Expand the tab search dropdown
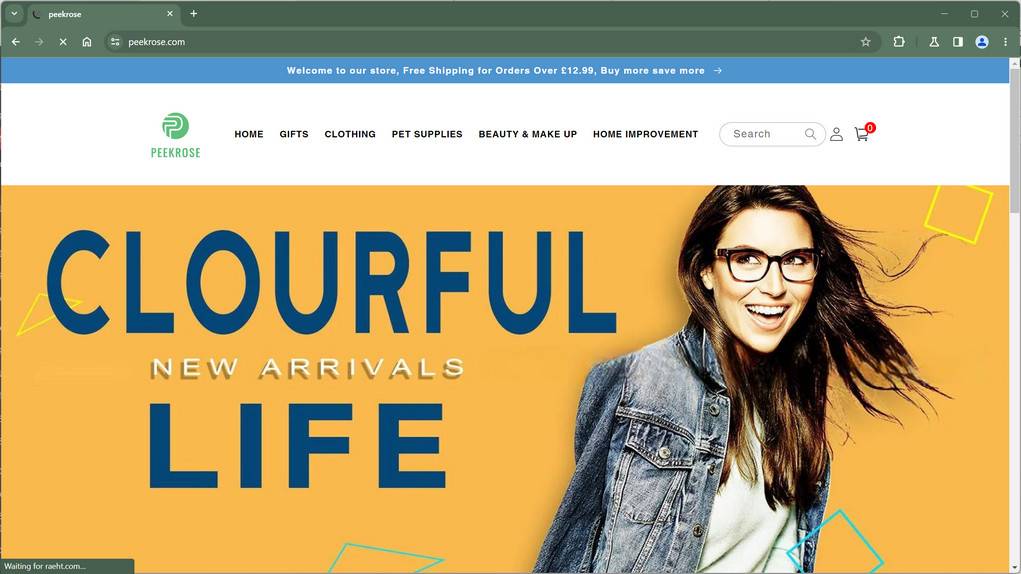Viewport: 1021px width, 574px height. pyautogui.click(x=14, y=14)
